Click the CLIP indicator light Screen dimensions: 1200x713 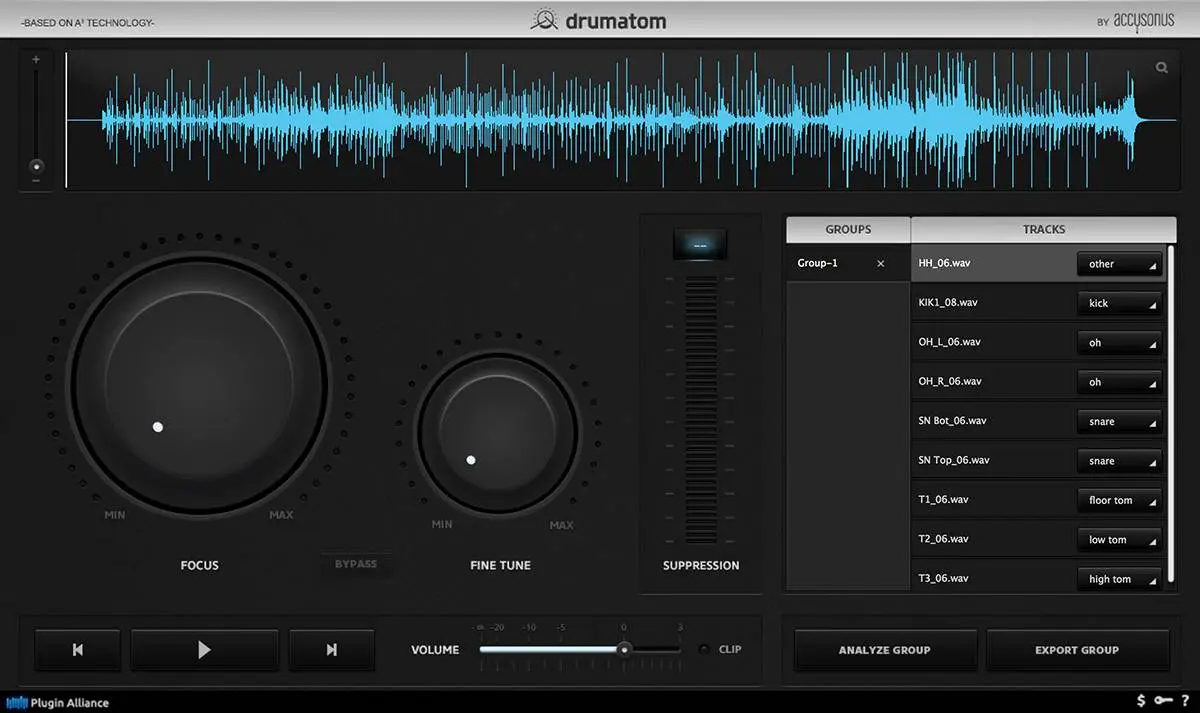point(704,650)
